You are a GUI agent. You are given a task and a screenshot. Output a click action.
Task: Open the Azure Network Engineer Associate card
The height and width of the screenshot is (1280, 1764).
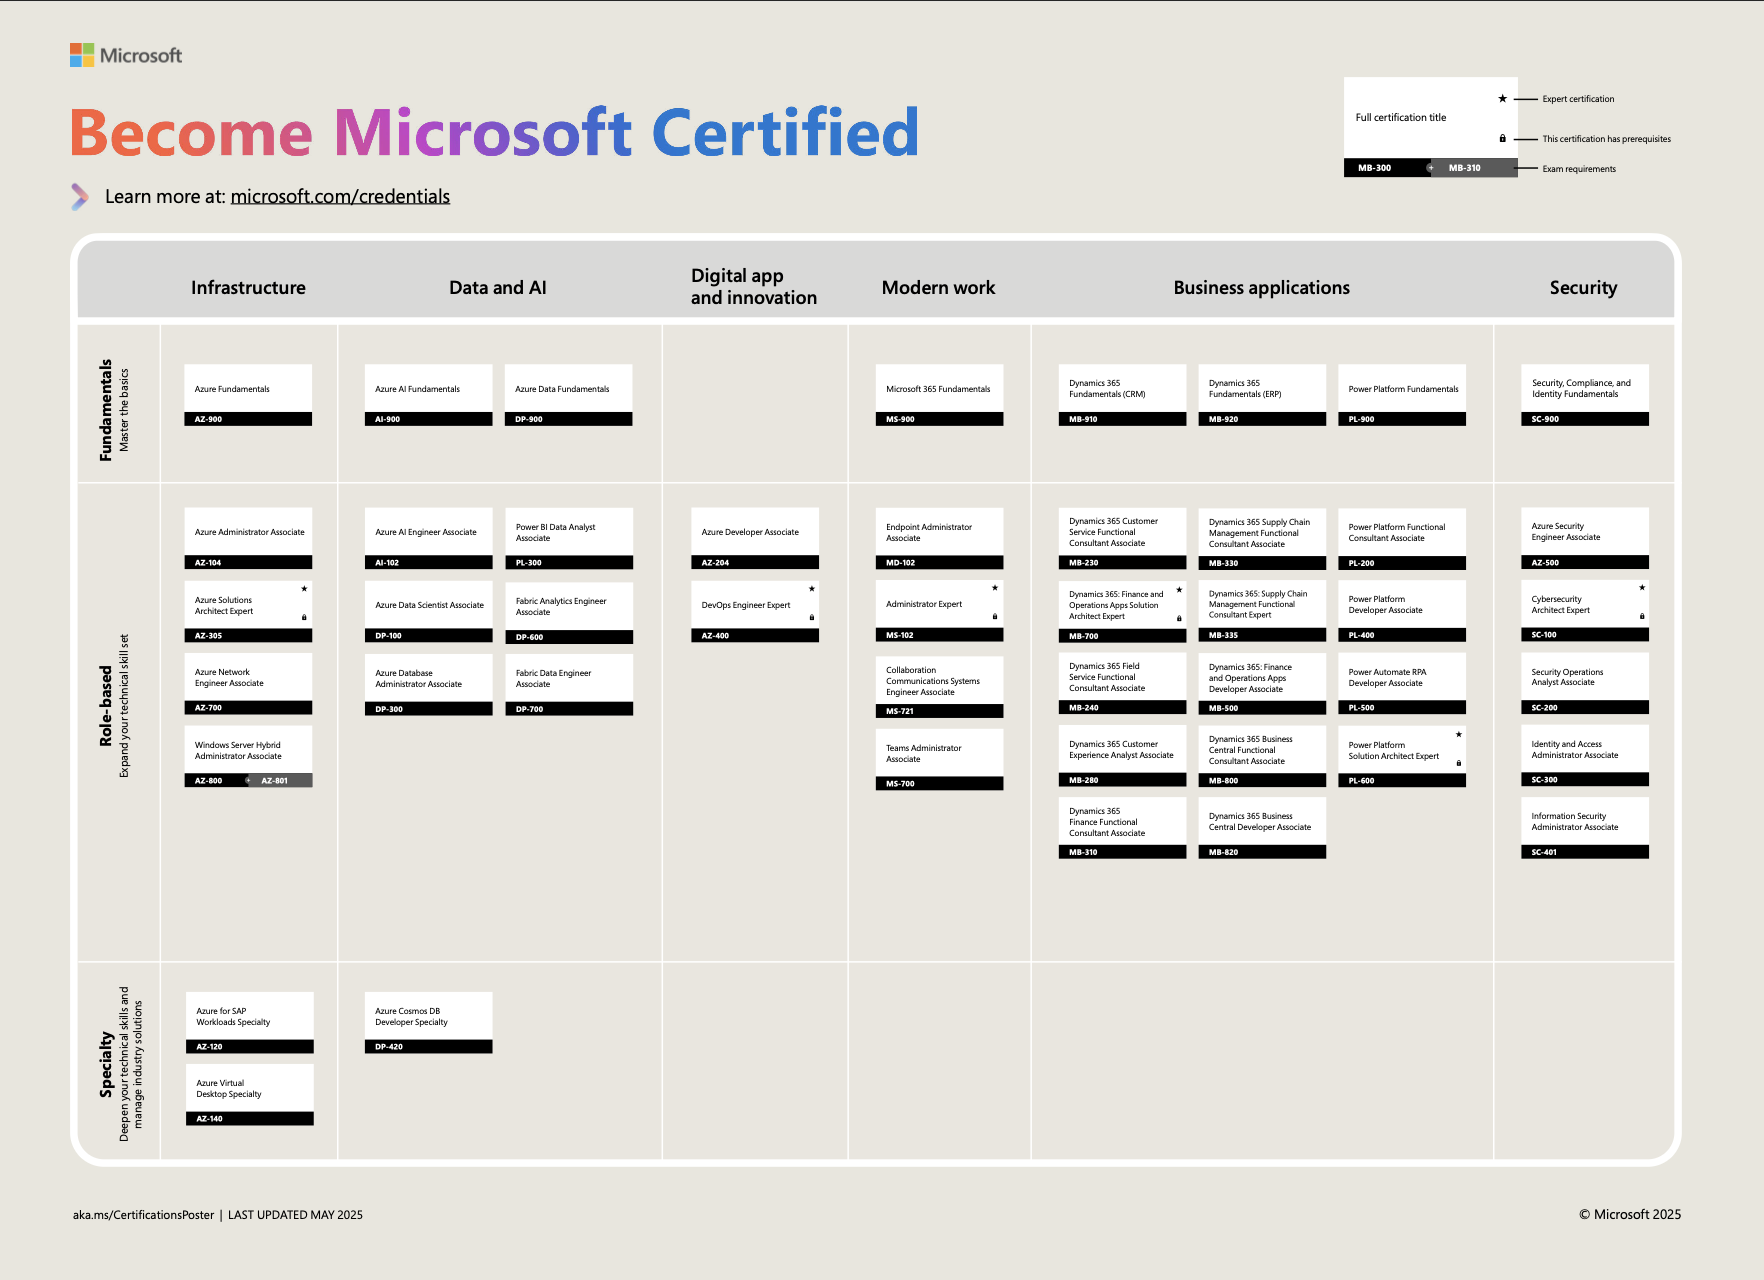coord(248,683)
